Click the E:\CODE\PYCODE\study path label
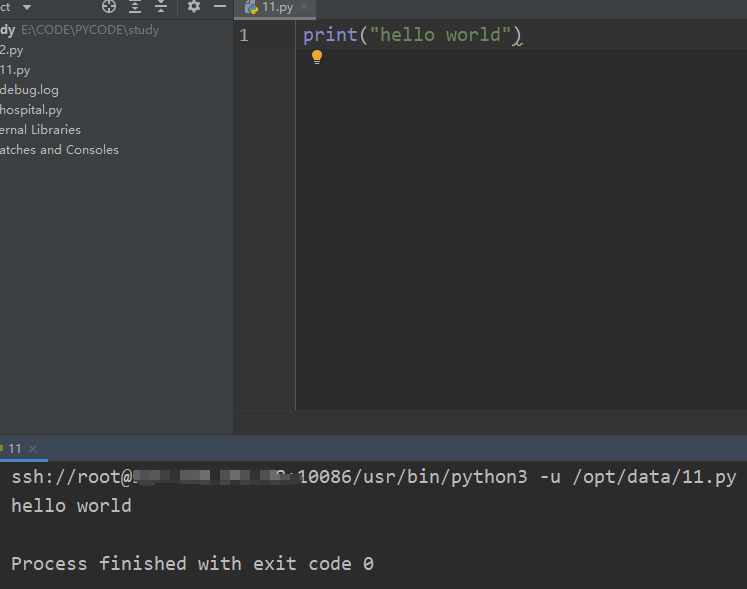This screenshot has height=589, width=747. tap(90, 30)
